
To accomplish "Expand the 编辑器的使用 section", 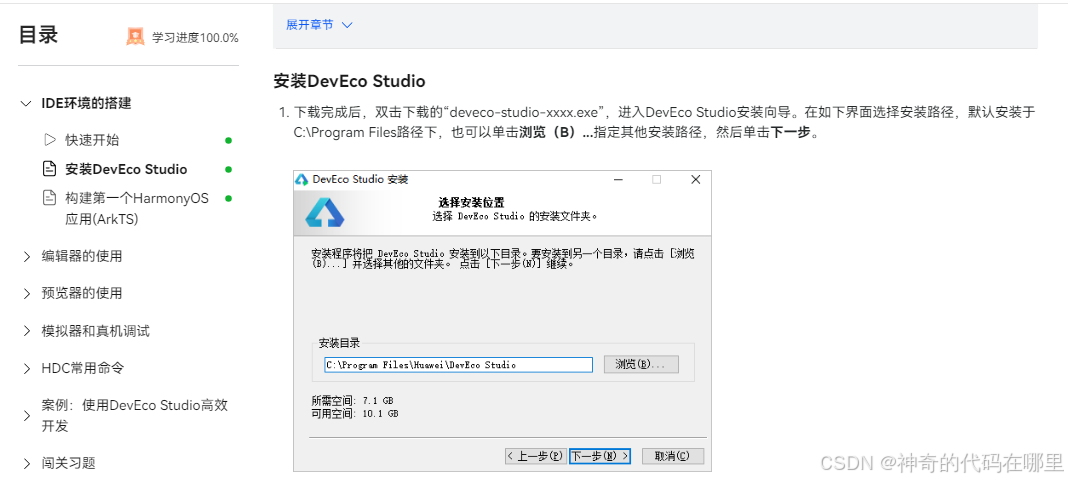I will coord(27,257).
